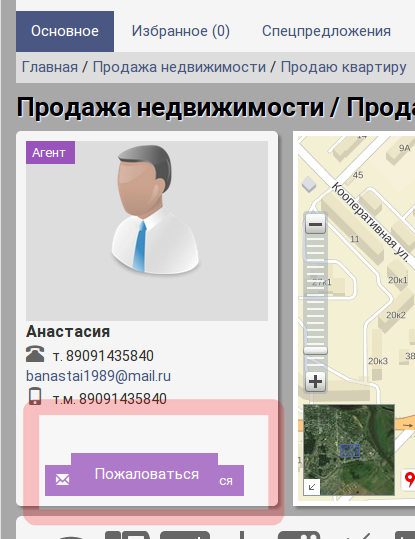This screenshot has height=539, width=415.
Task: Click the telephone icon beside the agent's number
Action: [35, 354]
